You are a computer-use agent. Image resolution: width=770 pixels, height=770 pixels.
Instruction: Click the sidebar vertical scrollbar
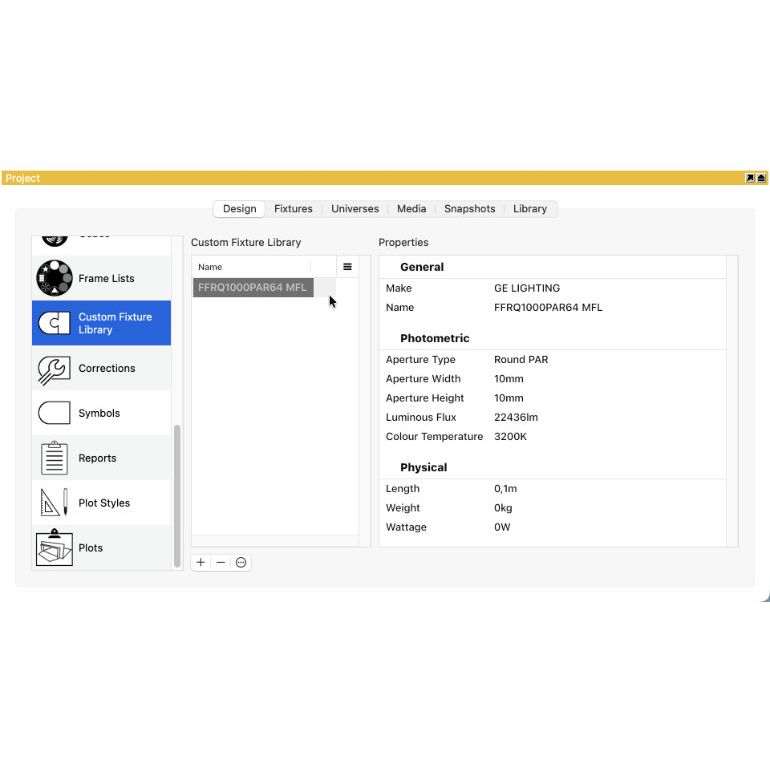[177, 495]
